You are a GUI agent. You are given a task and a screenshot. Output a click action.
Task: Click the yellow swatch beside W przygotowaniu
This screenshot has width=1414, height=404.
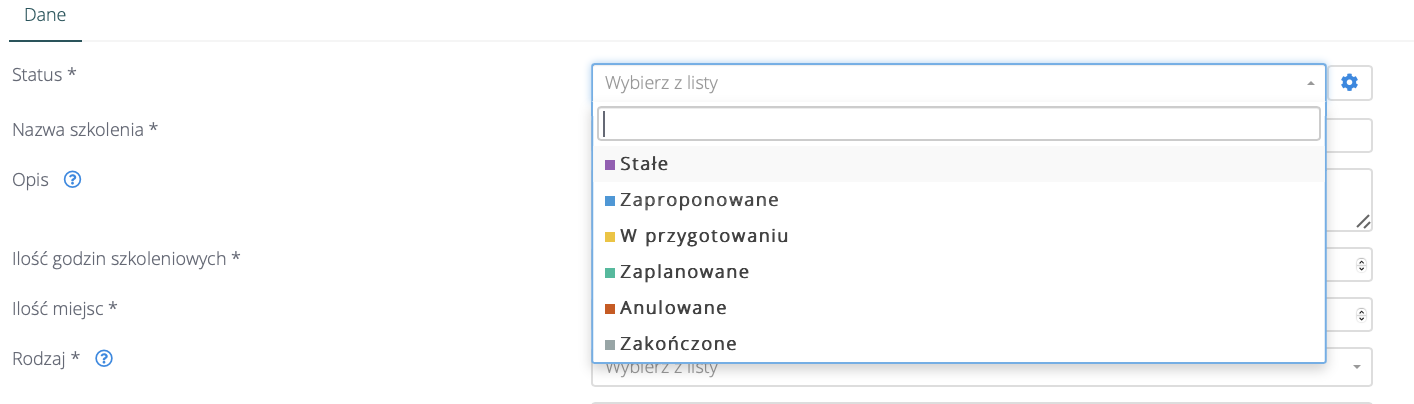coord(610,237)
